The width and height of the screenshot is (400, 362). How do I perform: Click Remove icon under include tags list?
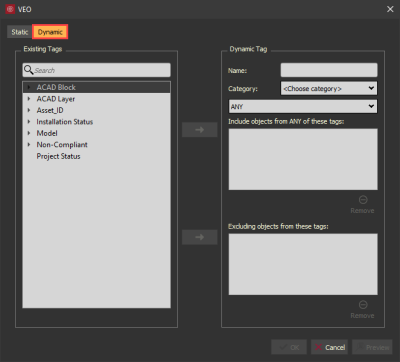click(x=363, y=200)
